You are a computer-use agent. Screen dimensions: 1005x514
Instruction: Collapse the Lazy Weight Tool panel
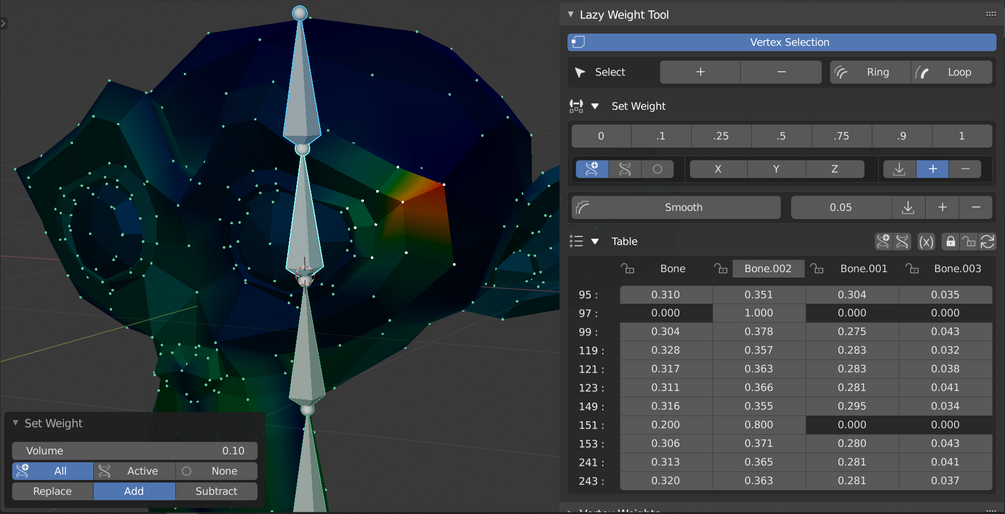coord(570,14)
